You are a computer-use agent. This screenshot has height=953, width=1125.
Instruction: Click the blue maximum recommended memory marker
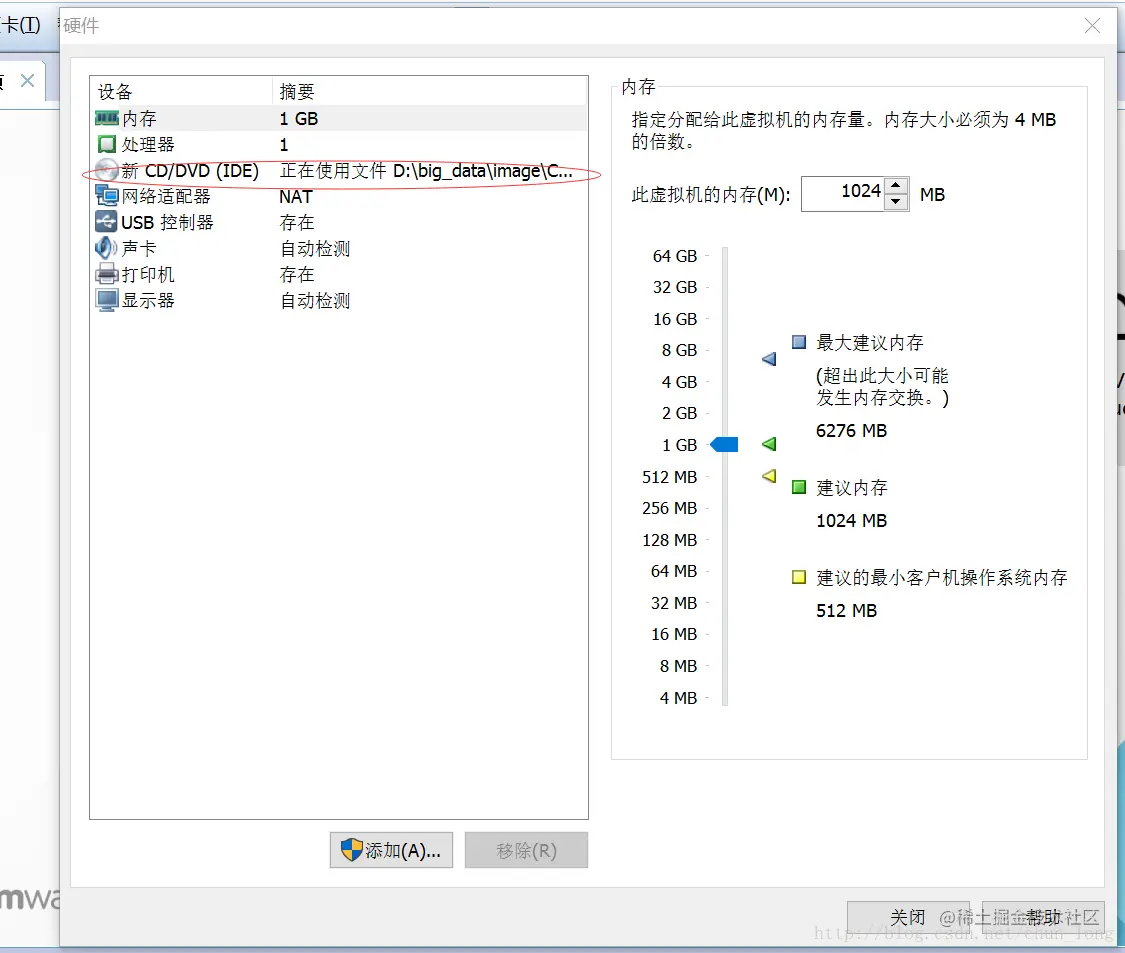point(769,359)
